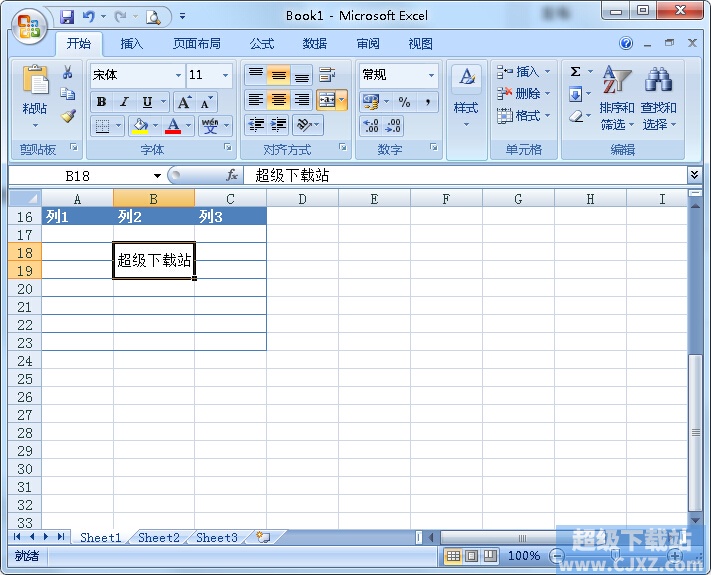
Task: Apply comma style number format
Action: pyautogui.click(x=428, y=102)
